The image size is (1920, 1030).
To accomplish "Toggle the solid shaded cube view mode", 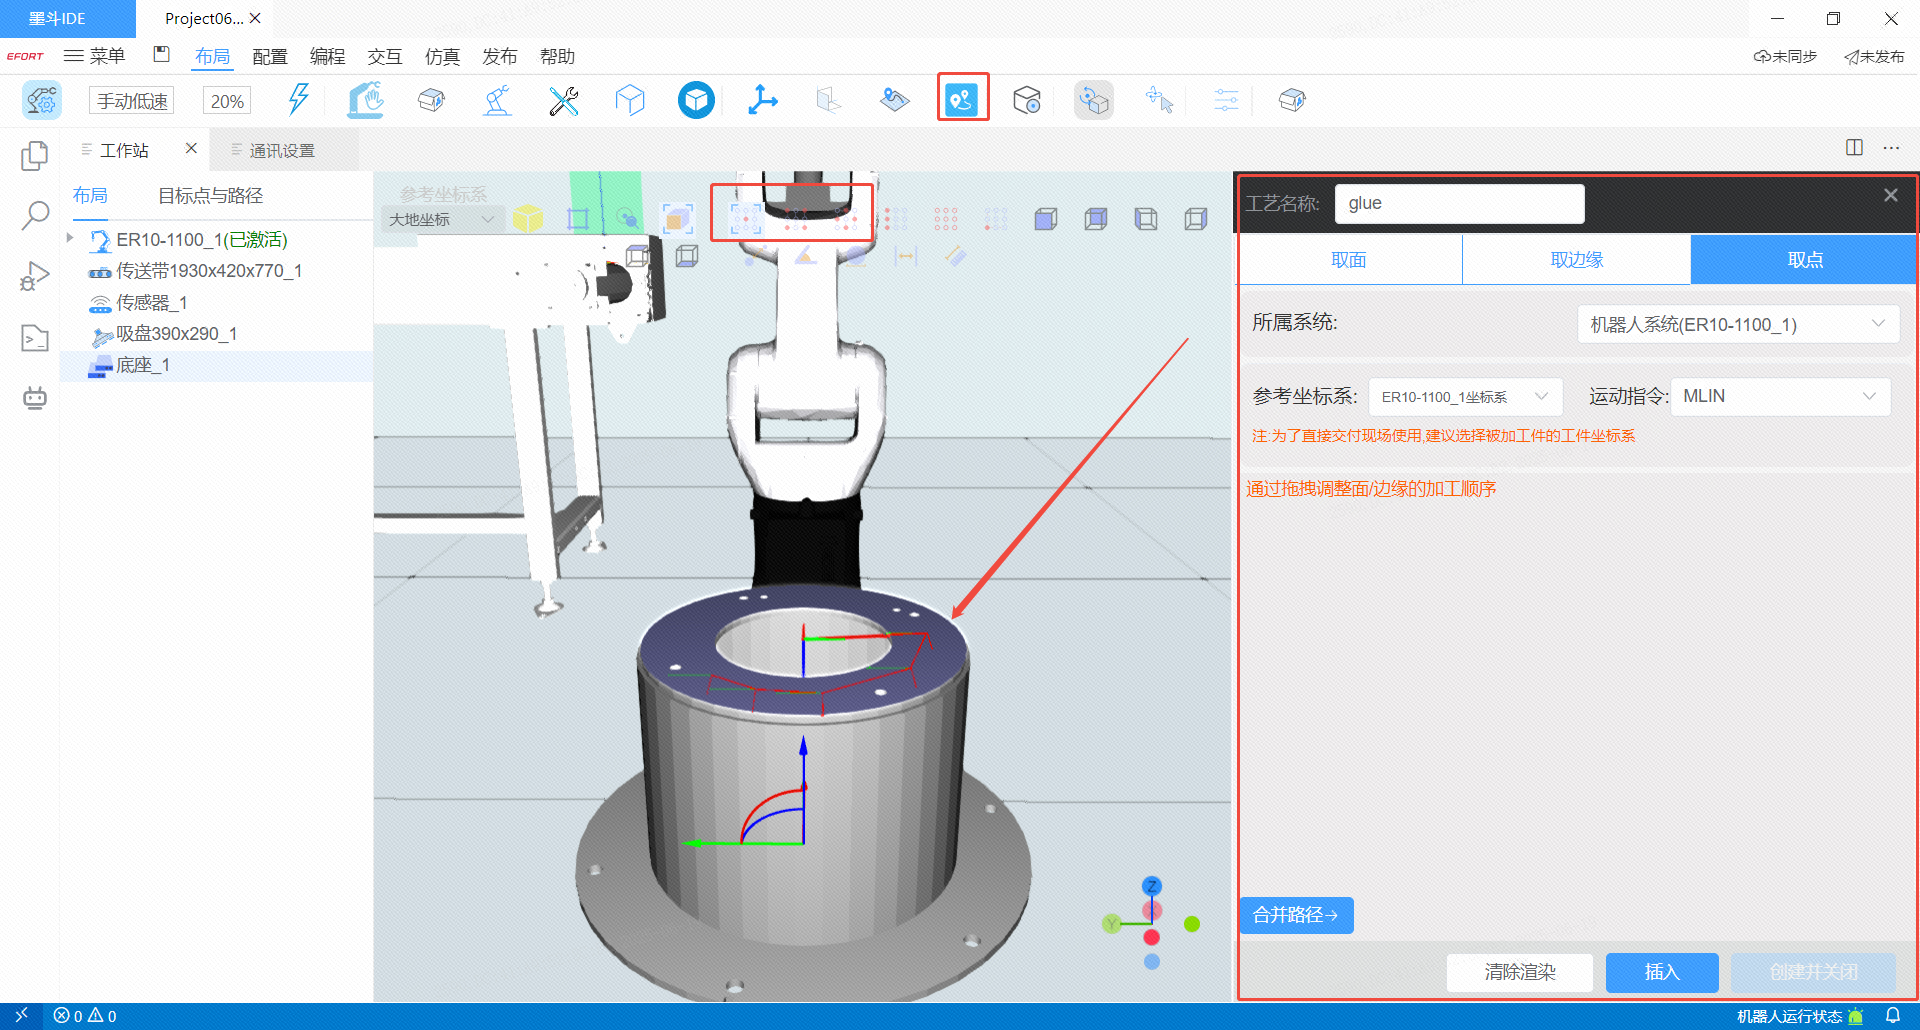I will pyautogui.click(x=1046, y=219).
